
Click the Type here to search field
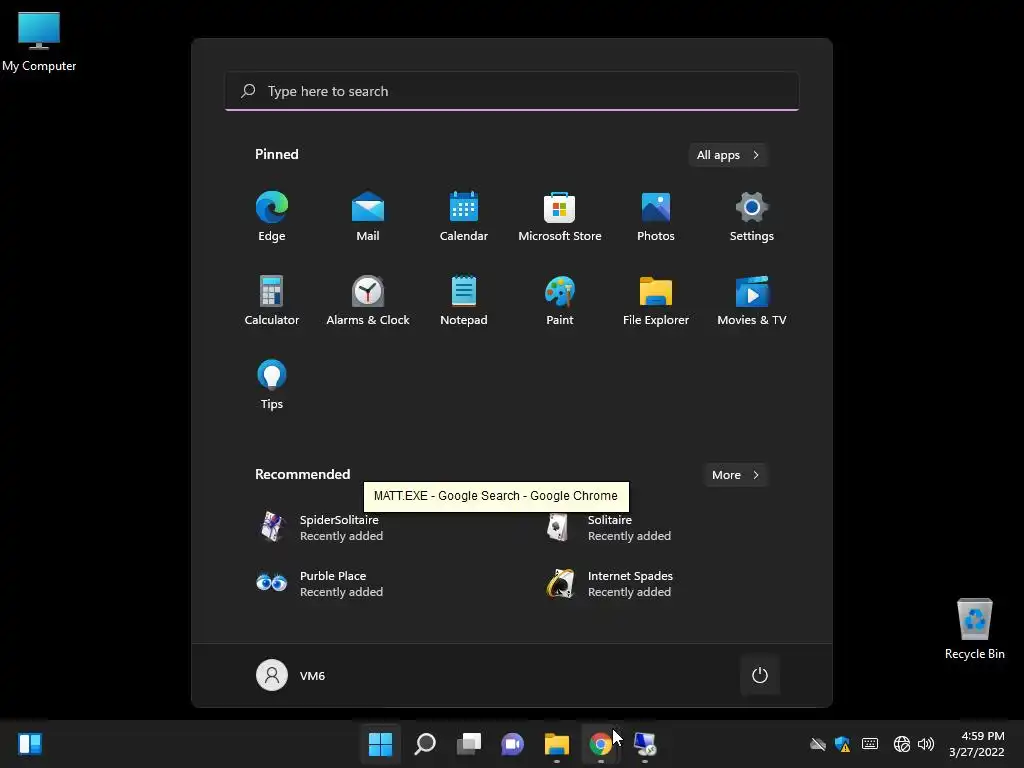pos(512,91)
